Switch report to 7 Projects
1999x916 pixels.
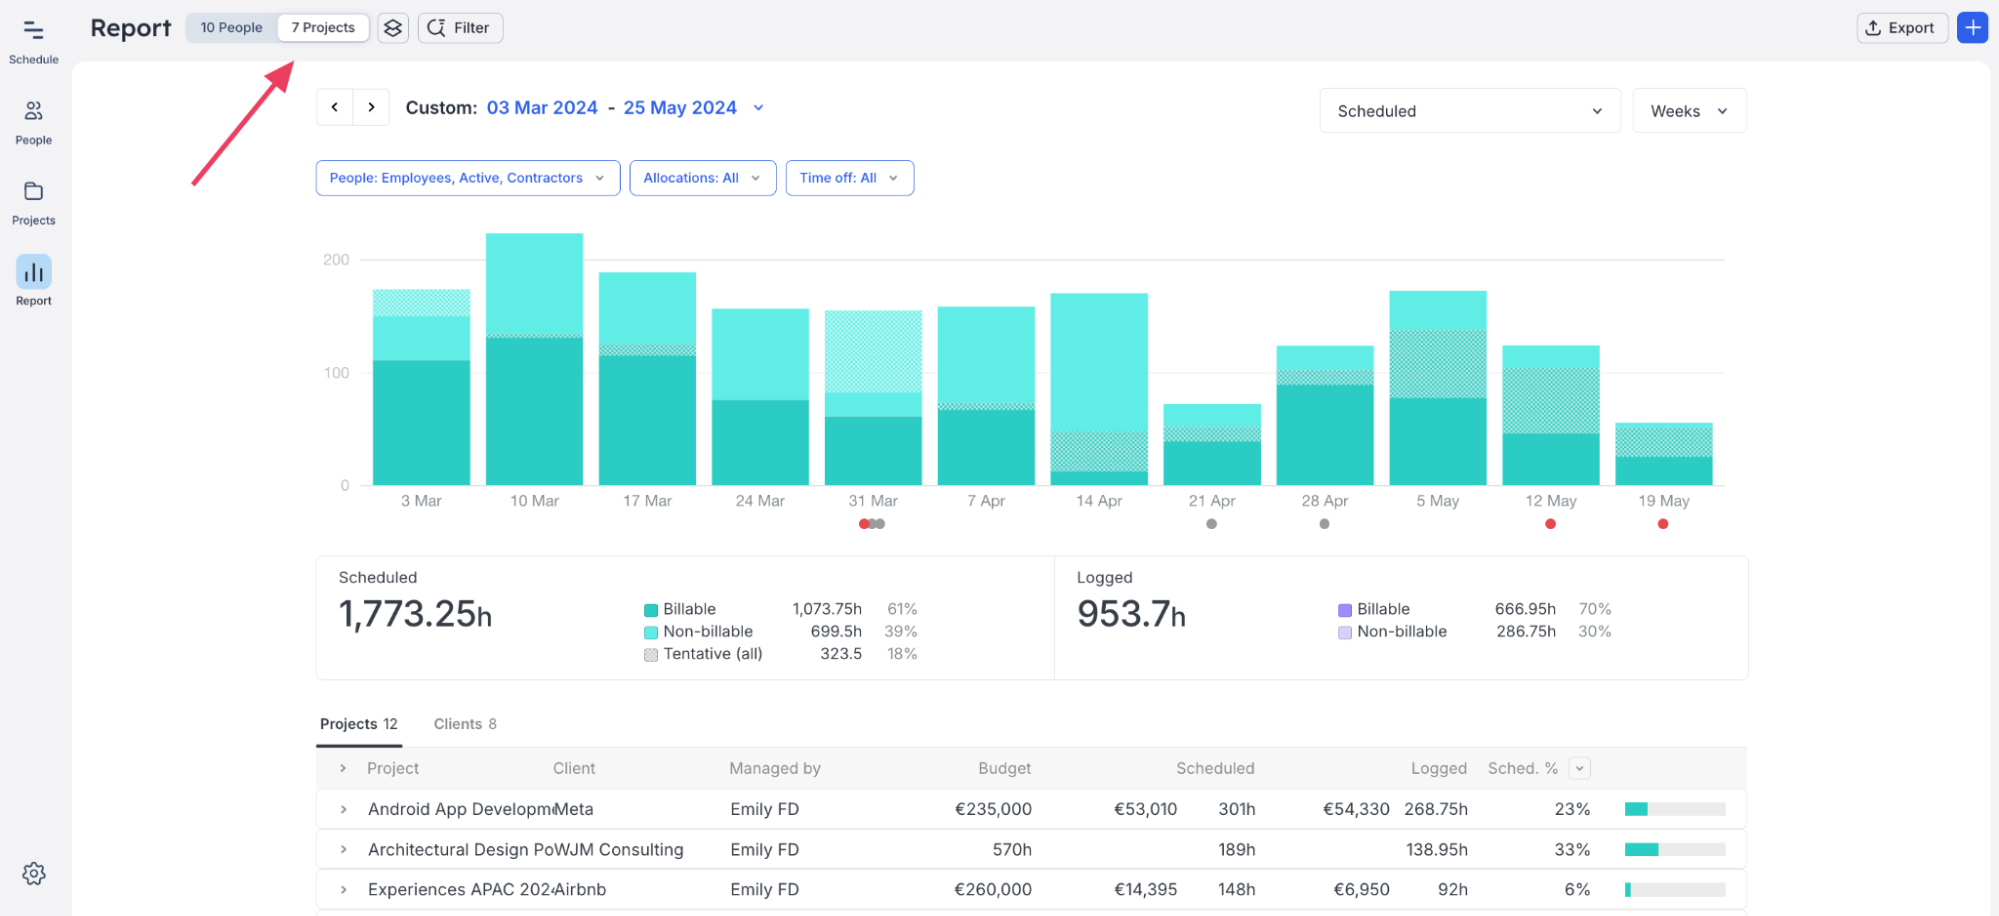323,28
